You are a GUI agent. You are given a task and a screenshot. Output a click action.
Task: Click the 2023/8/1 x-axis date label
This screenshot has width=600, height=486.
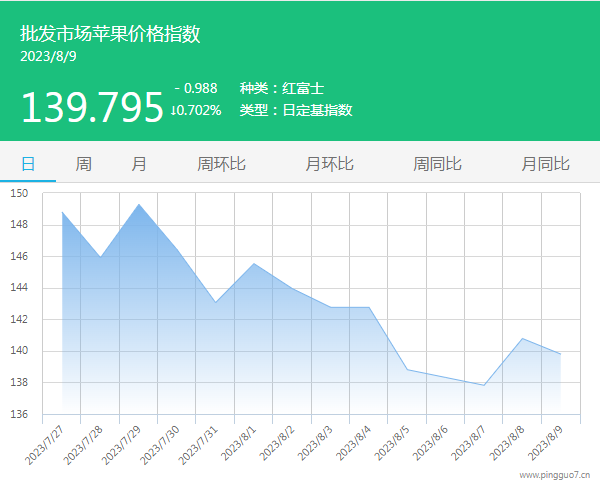coord(238,441)
